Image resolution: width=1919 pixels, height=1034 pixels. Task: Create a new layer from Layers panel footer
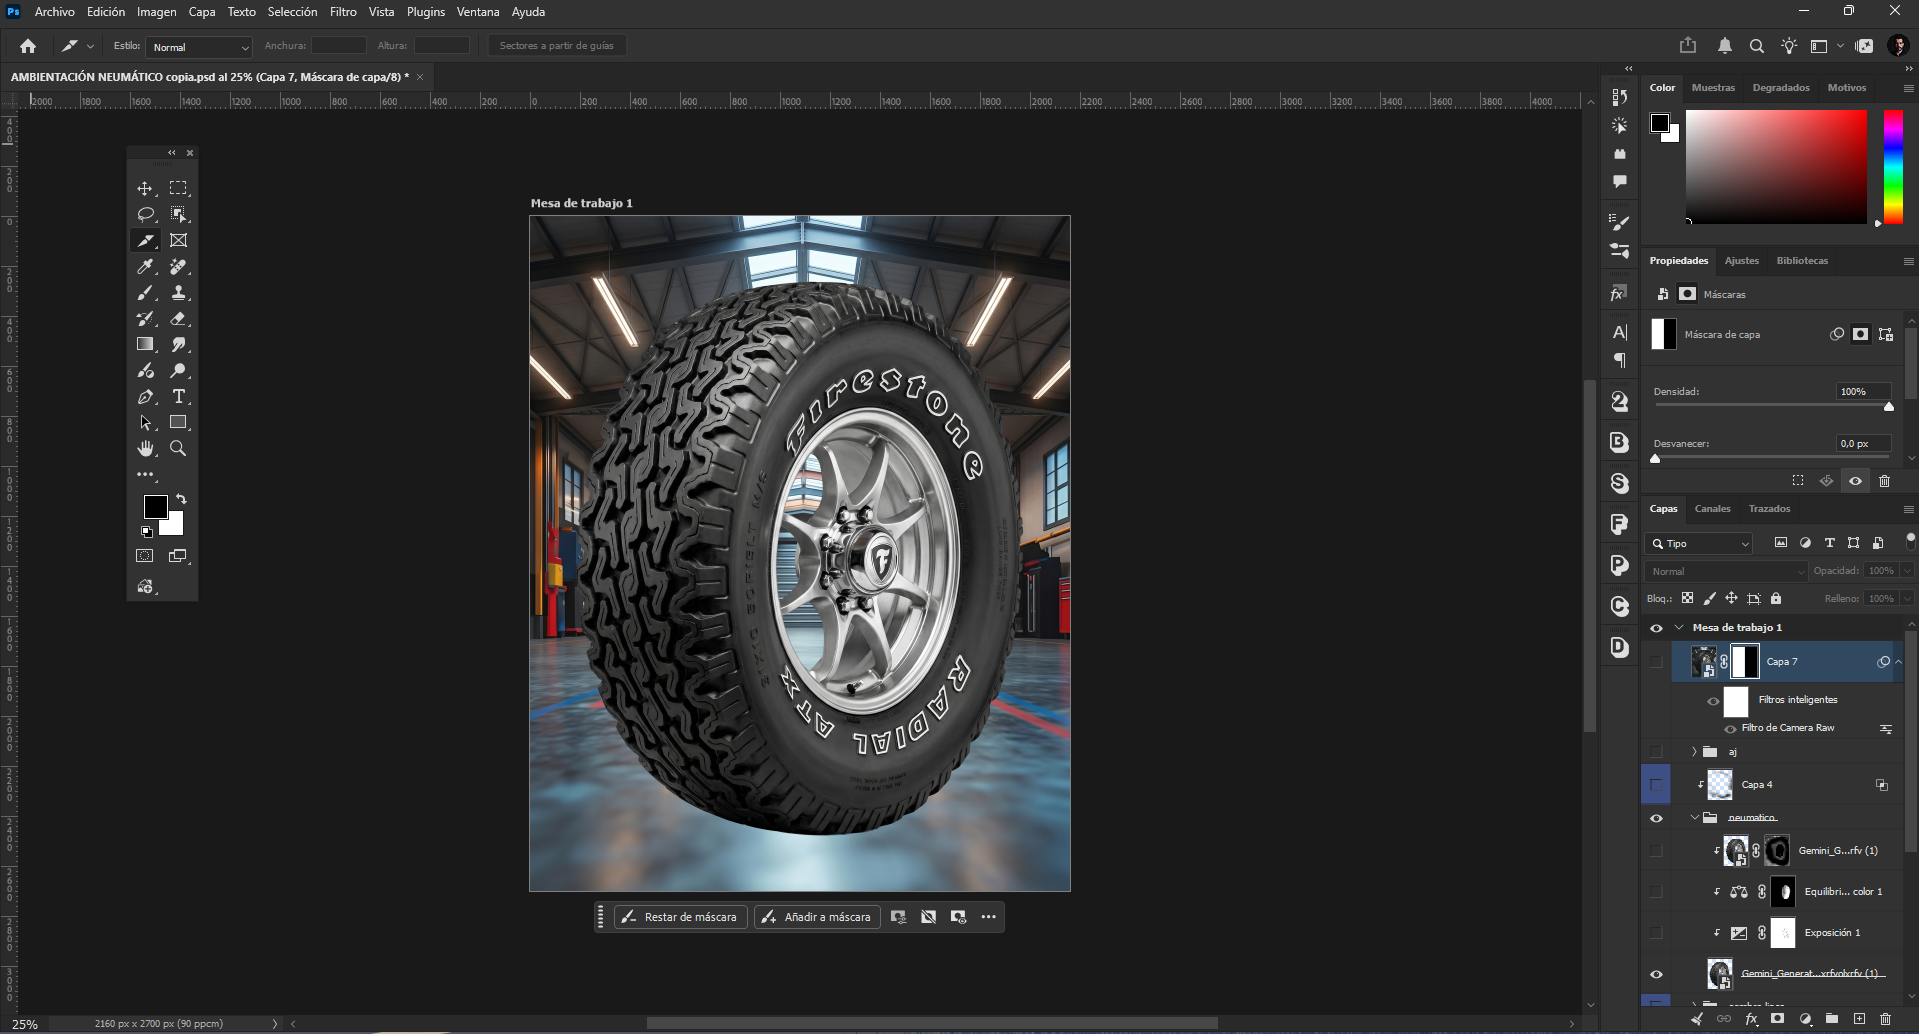coord(1859,1019)
